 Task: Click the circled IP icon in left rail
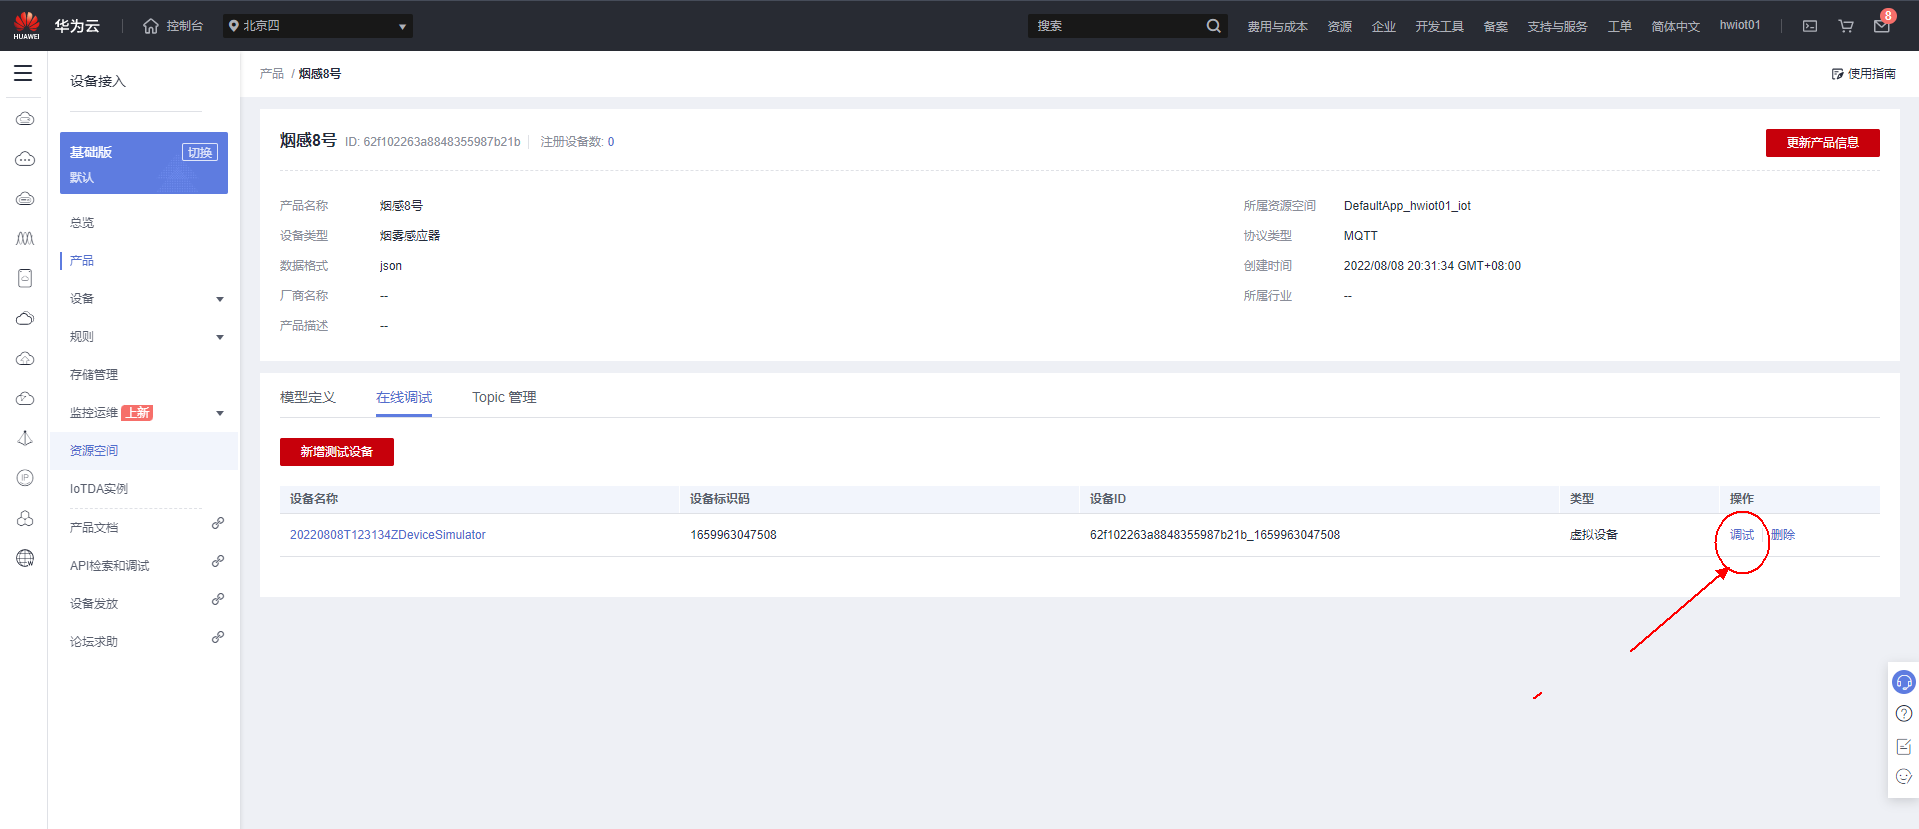25,478
